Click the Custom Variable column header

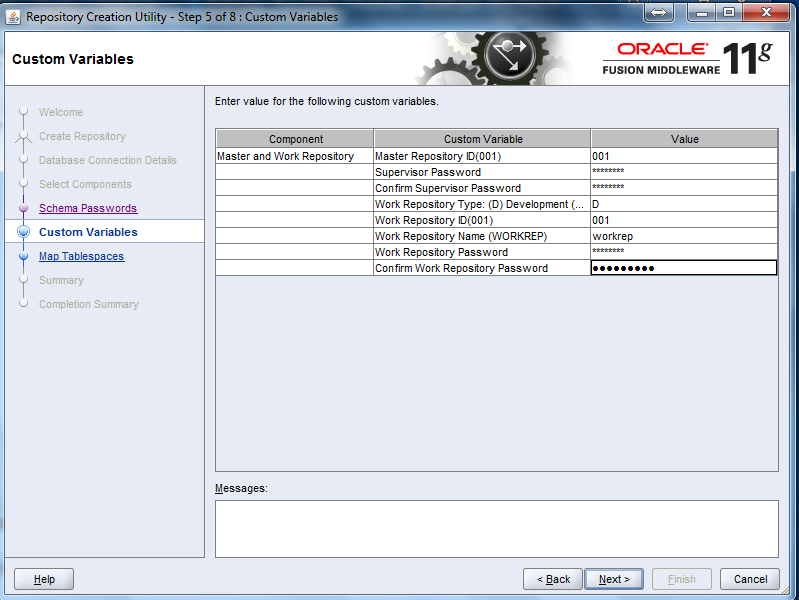point(483,139)
